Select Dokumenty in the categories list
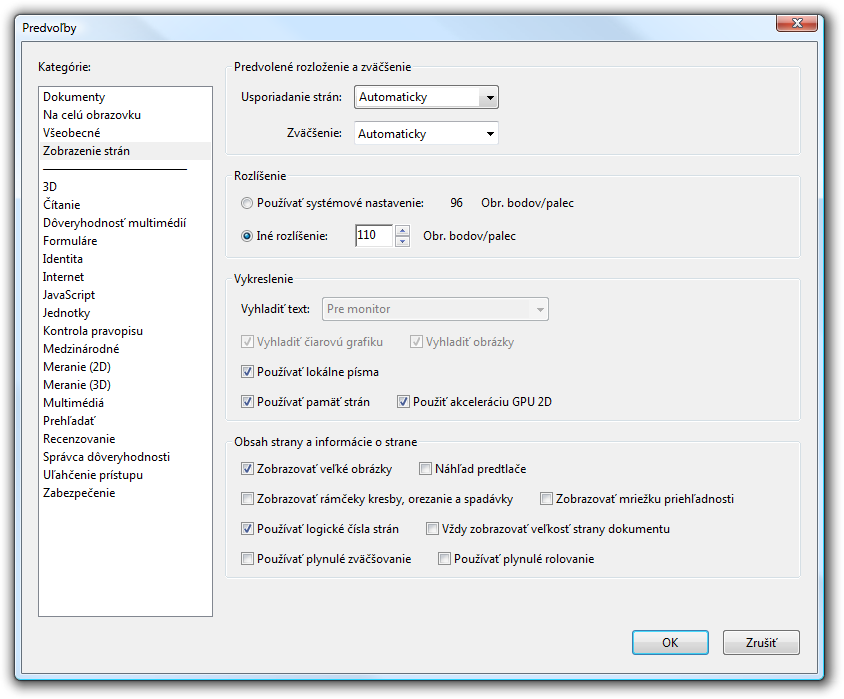 click(x=74, y=97)
